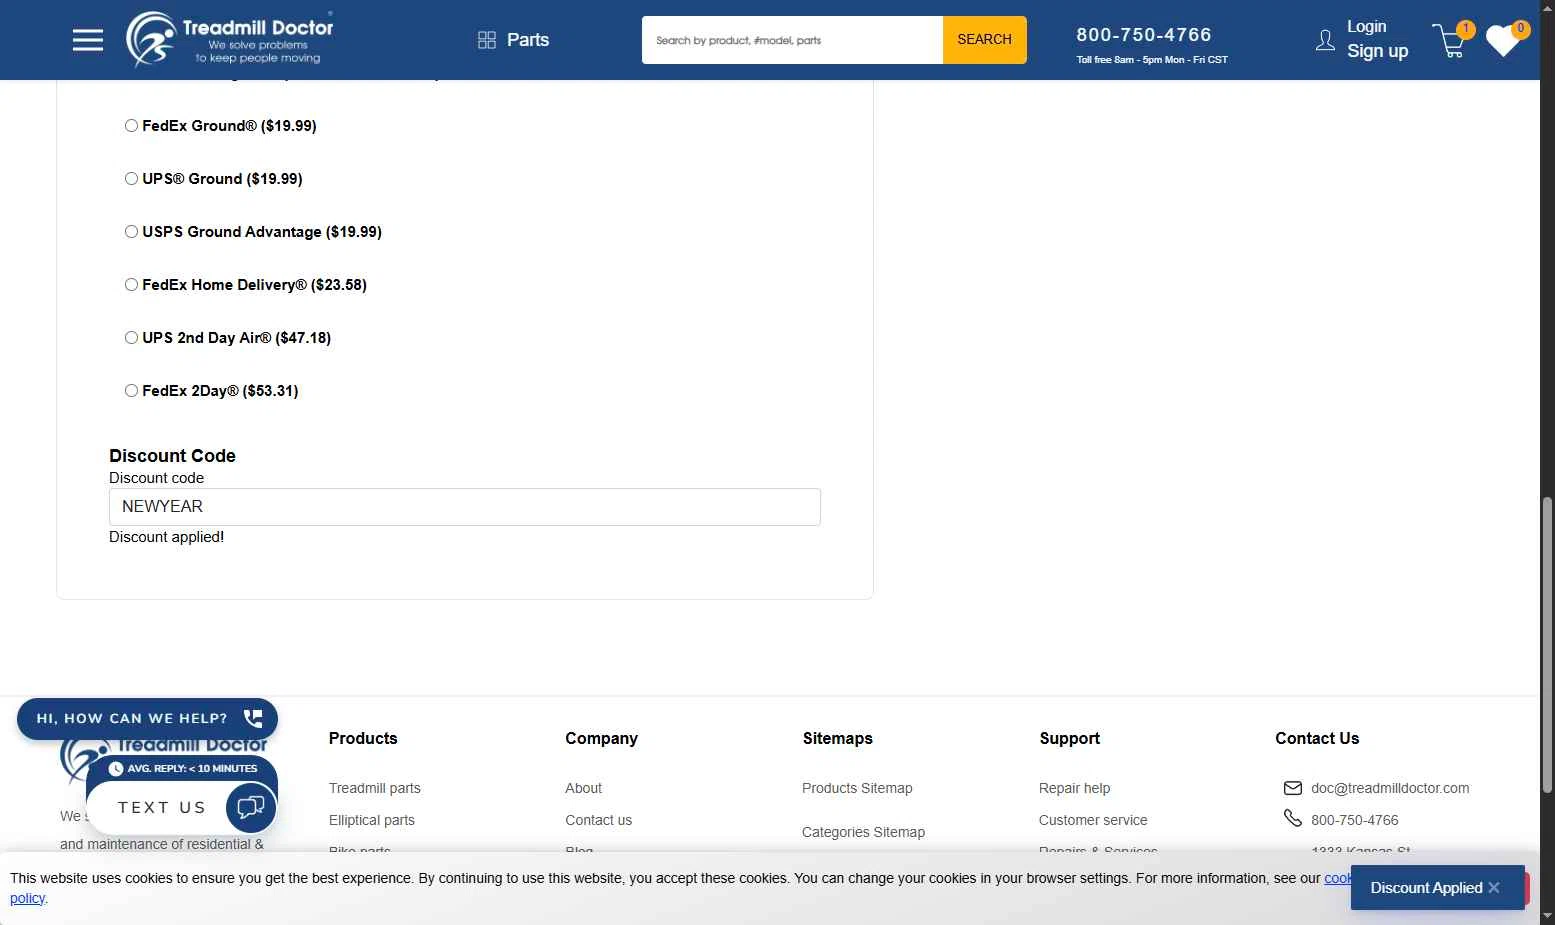Screen dimensions: 1555x925
Task: Pick UPS 2nd Day Air $47.18
Action: point(131,338)
